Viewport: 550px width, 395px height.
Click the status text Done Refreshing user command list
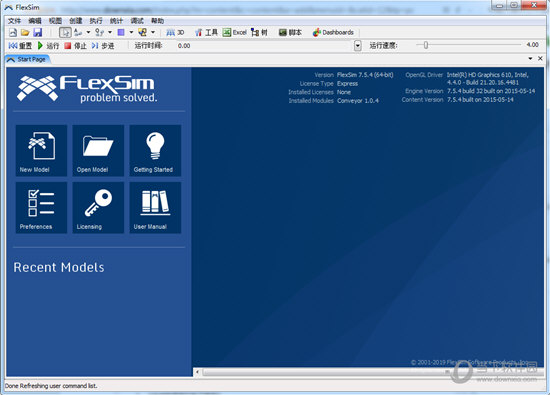(x=51, y=386)
